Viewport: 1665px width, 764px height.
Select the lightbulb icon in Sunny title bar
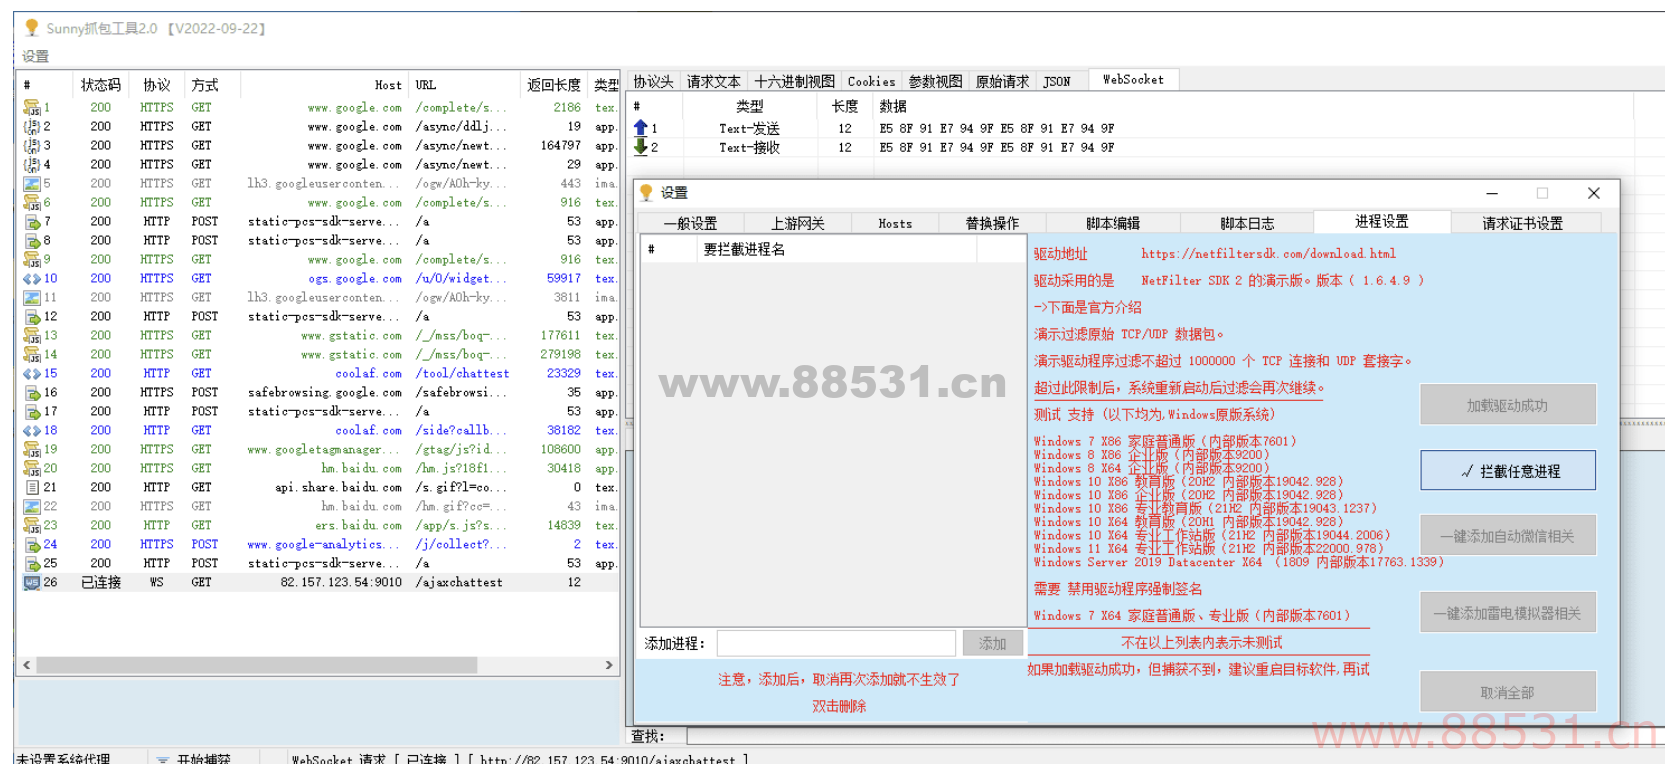pyautogui.click(x=31, y=28)
